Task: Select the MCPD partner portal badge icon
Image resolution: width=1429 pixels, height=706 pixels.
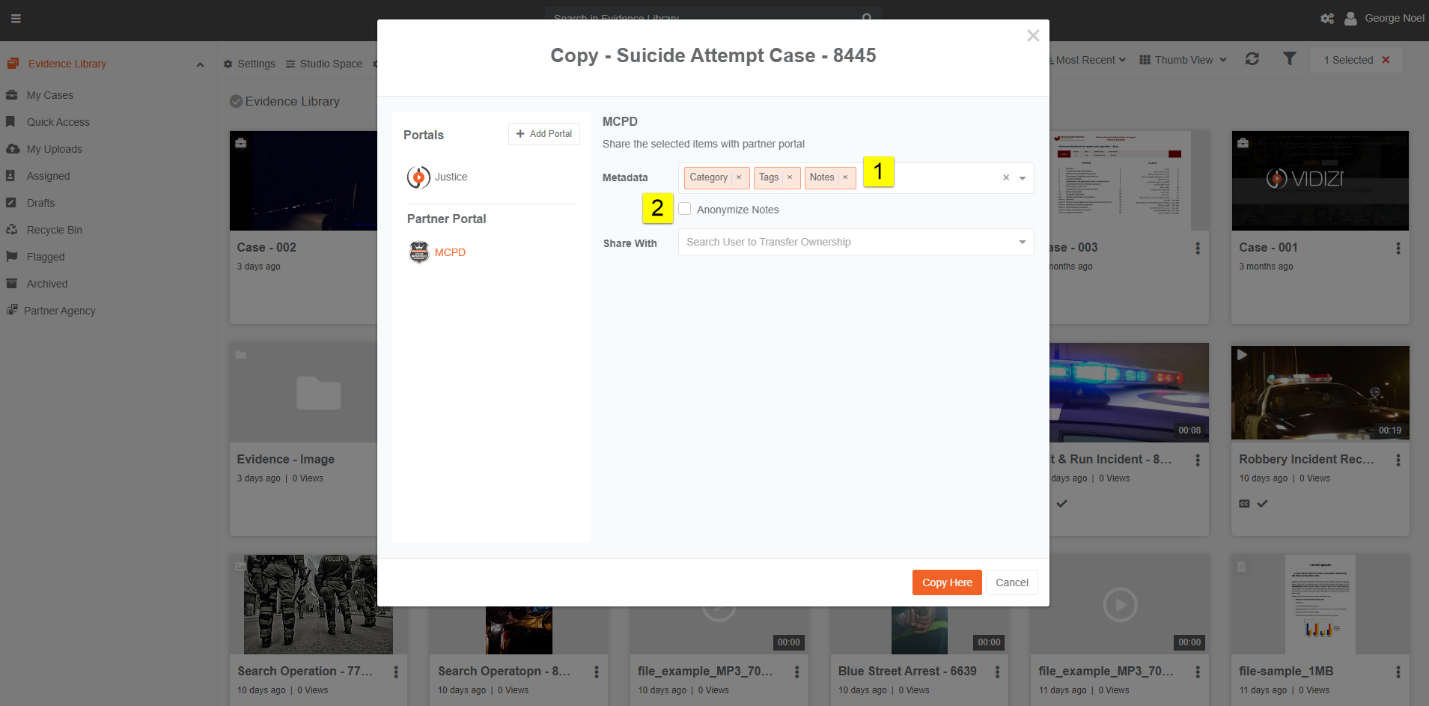Action: click(419, 252)
